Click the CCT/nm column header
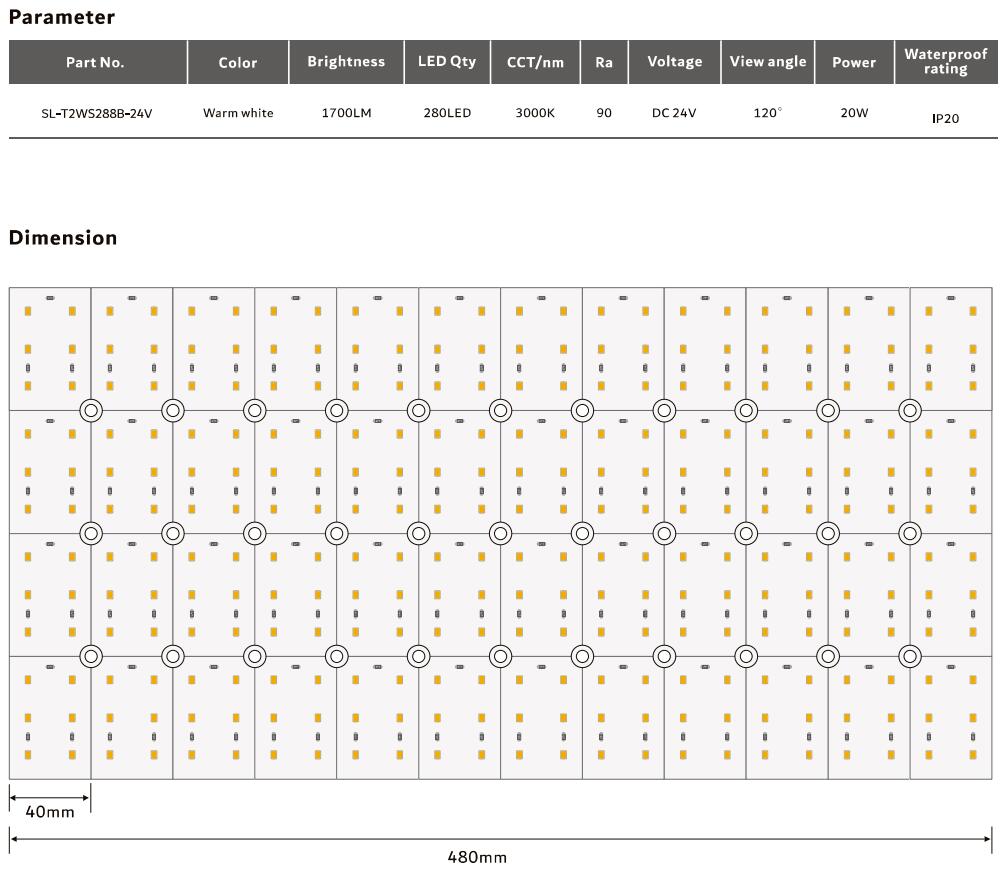This screenshot has height=874, width=1000. pyautogui.click(x=535, y=62)
